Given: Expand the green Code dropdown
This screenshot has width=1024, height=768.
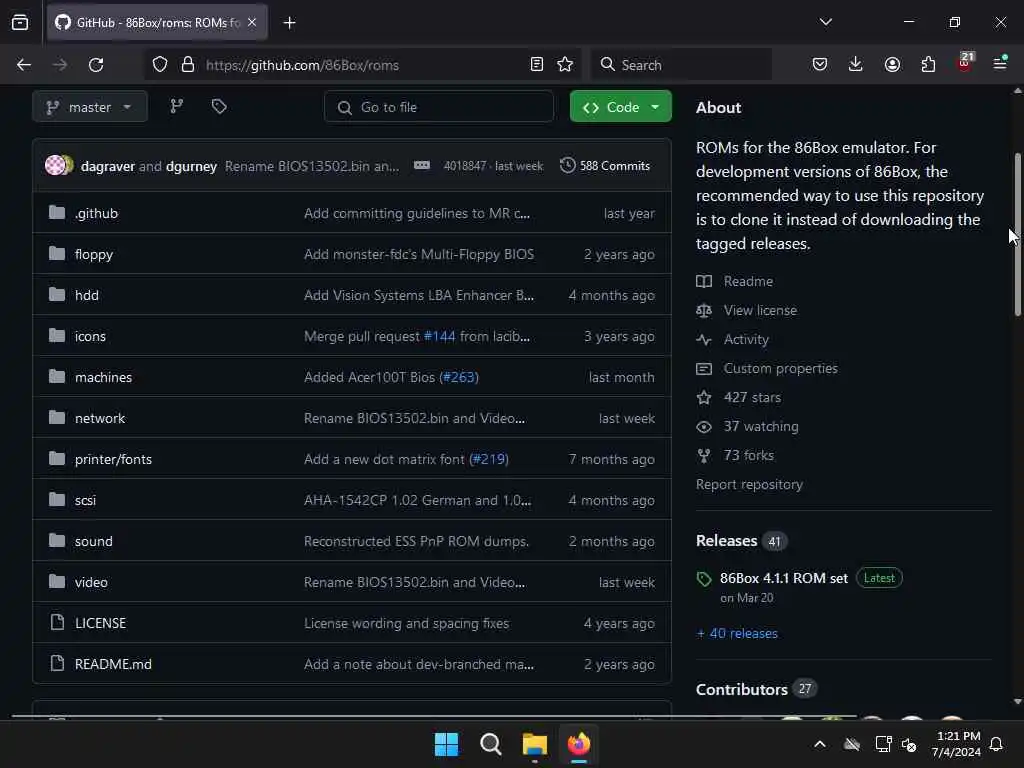Looking at the screenshot, I should coord(620,106).
